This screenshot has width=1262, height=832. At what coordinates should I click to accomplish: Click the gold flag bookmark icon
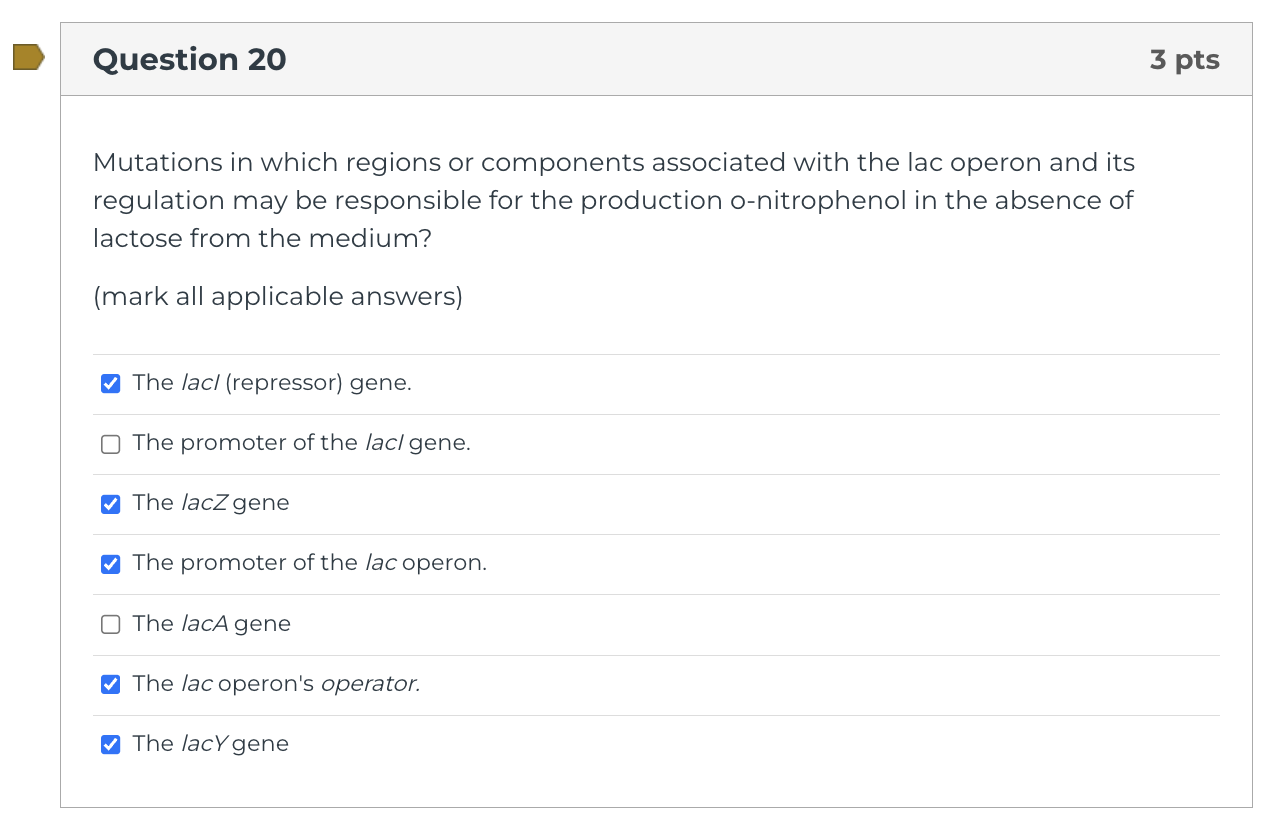26,57
